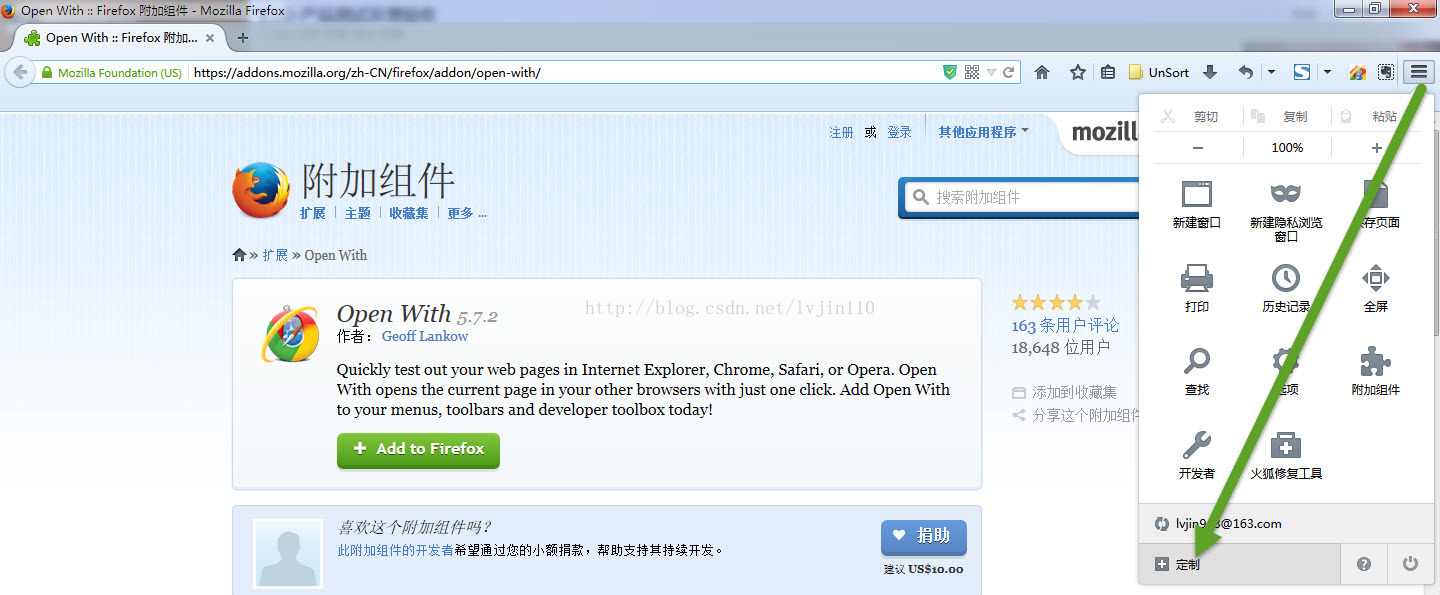Open 扩展 under 附加组件 header
The height and width of the screenshot is (595, 1440).
[312, 213]
